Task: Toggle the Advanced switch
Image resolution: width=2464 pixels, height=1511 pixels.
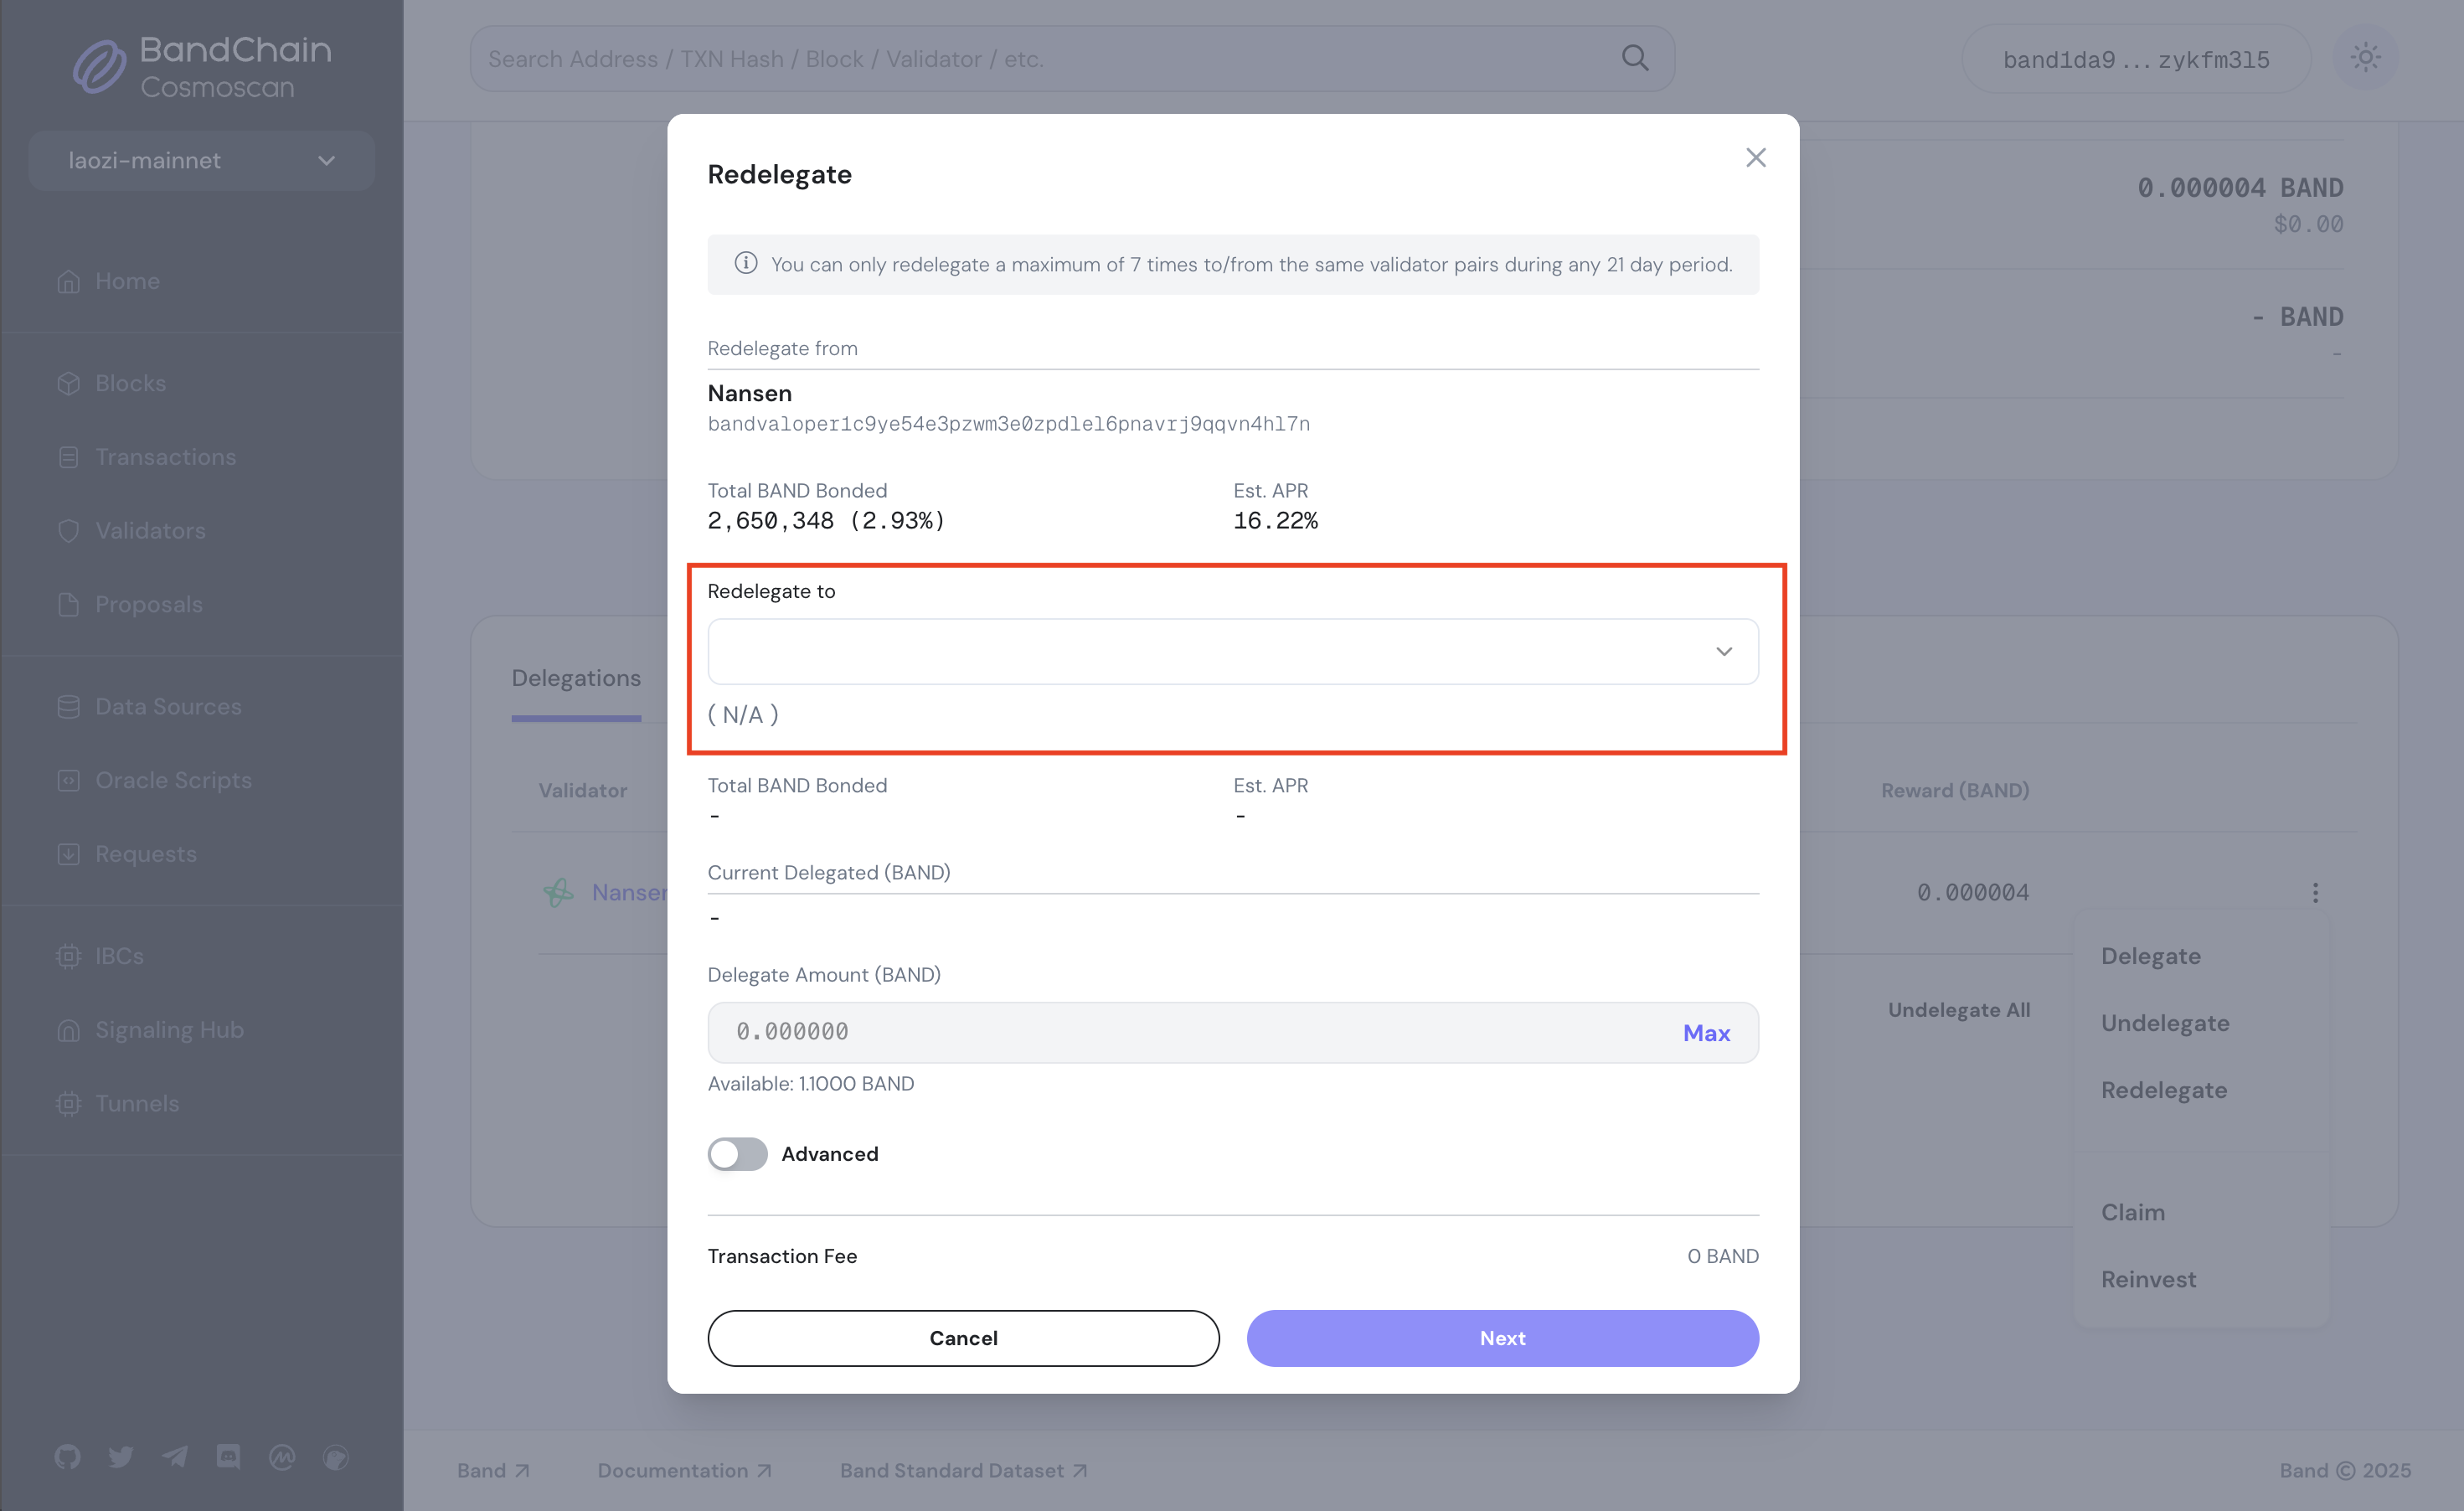Action: 737,1154
